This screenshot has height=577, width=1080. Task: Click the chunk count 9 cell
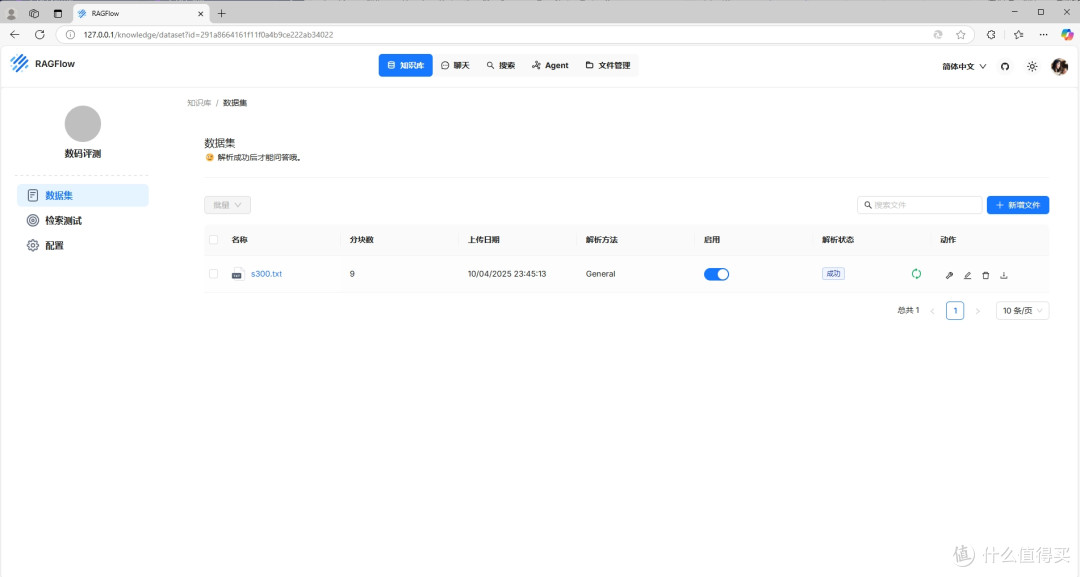352,274
